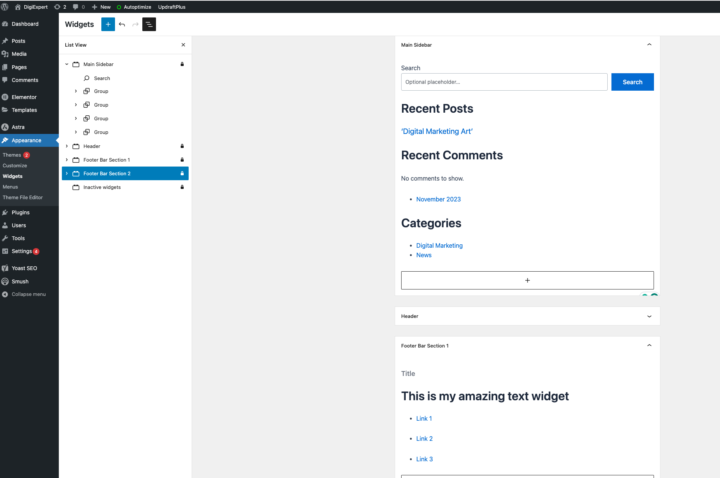Viewport: 720px width, 478px height.
Task: Expand the Header item in List View
Action: coord(66,146)
